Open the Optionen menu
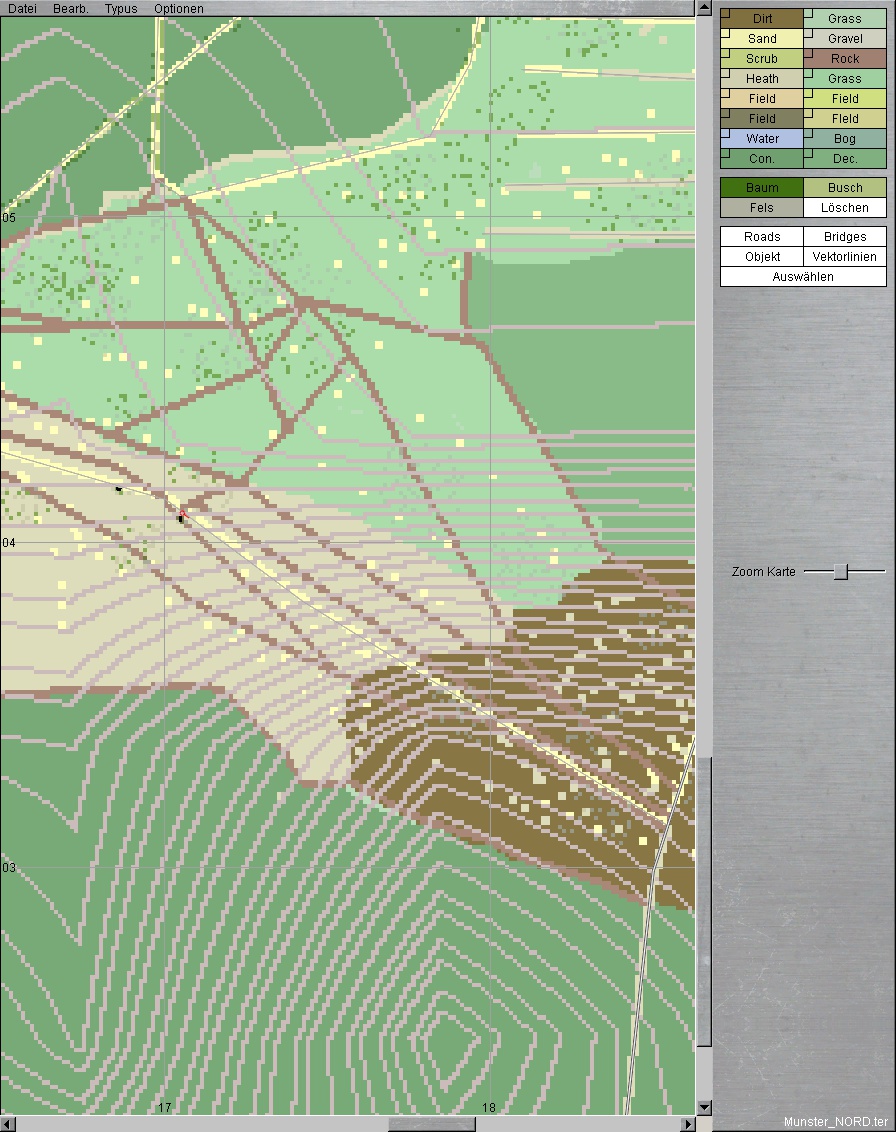Screen dimensions: 896x1132 point(179,8)
